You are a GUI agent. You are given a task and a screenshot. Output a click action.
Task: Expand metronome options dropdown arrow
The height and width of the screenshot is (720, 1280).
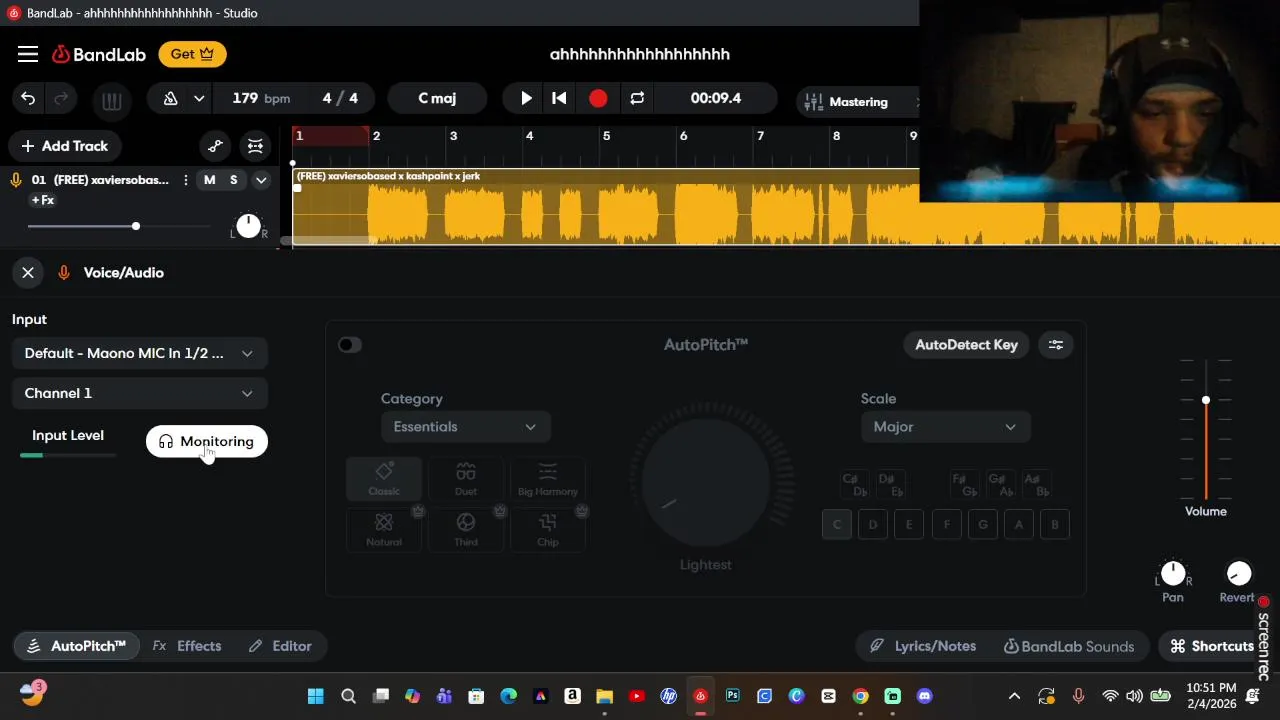coord(199,98)
